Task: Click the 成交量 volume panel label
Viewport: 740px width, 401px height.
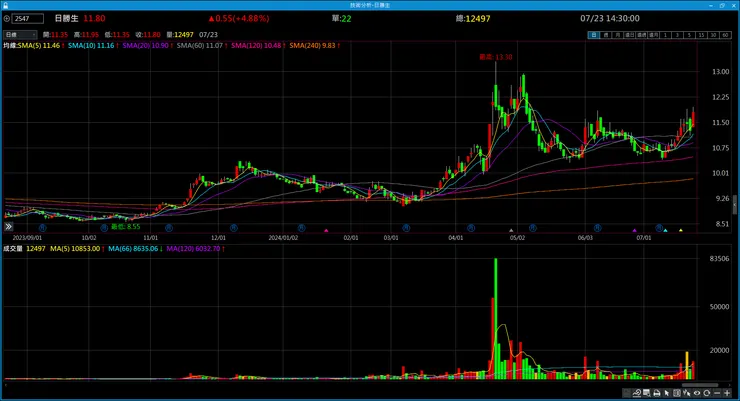Action: pyautogui.click(x=13, y=249)
